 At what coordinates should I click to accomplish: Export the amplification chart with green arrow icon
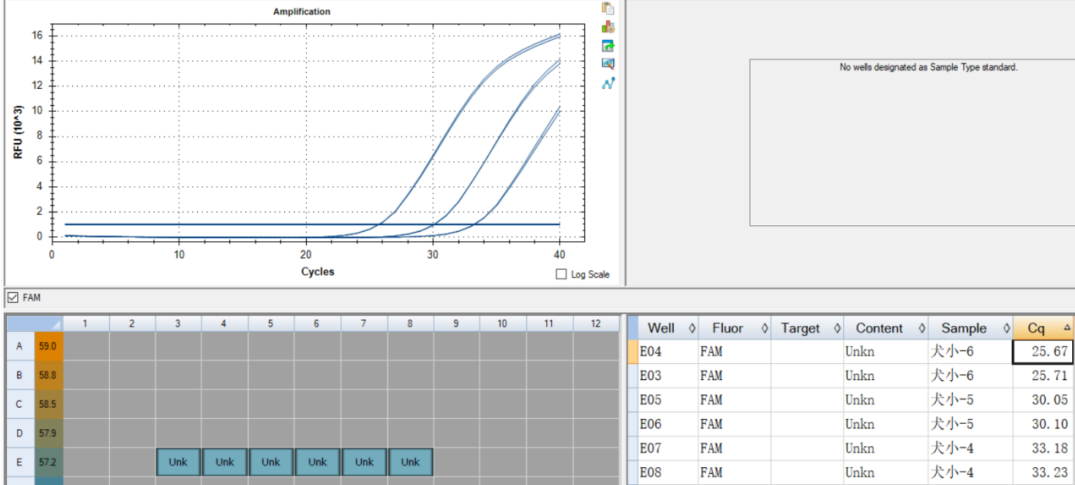pyautogui.click(x=607, y=46)
